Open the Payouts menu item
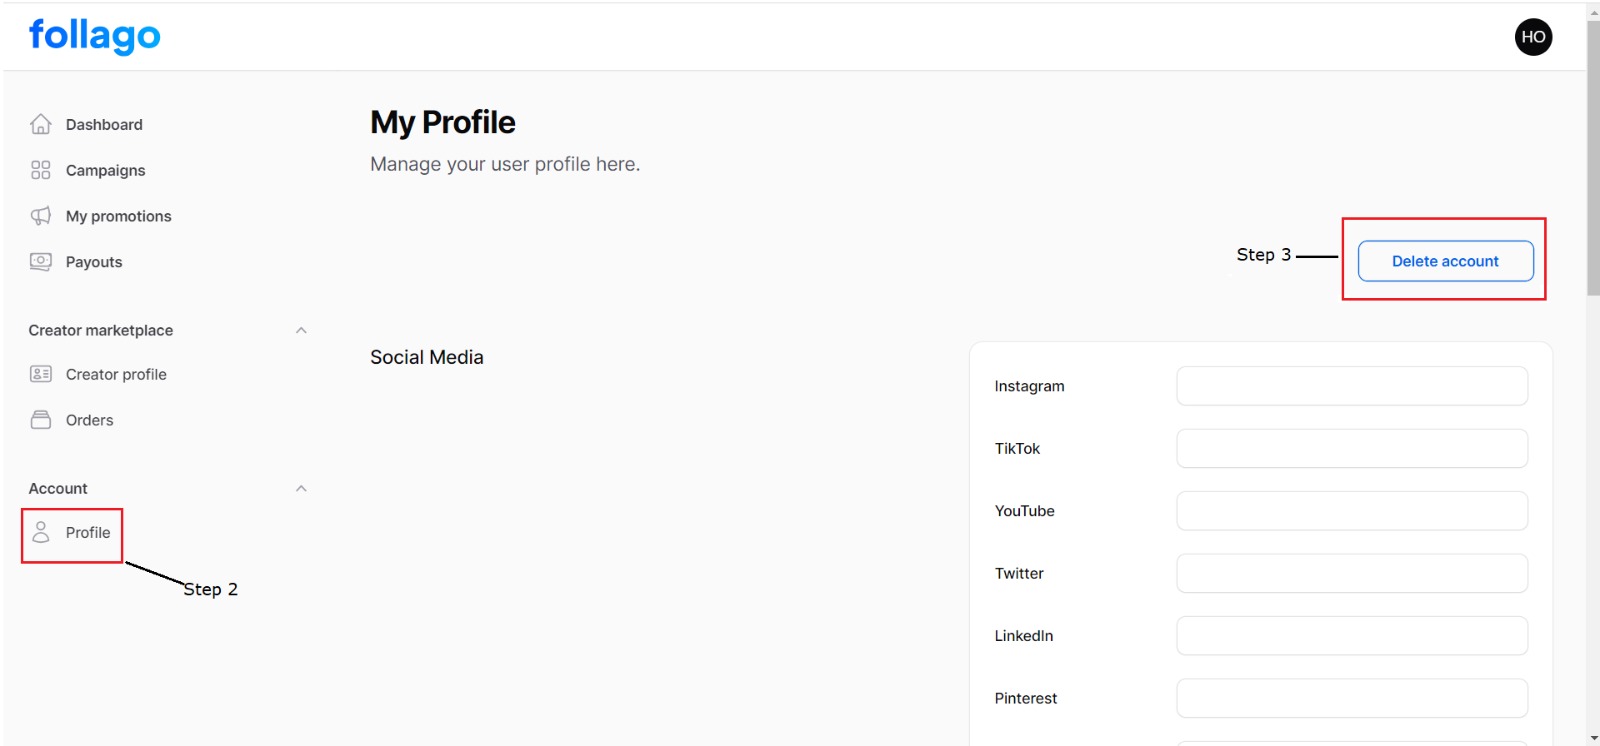This screenshot has height=746, width=1600. (94, 262)
